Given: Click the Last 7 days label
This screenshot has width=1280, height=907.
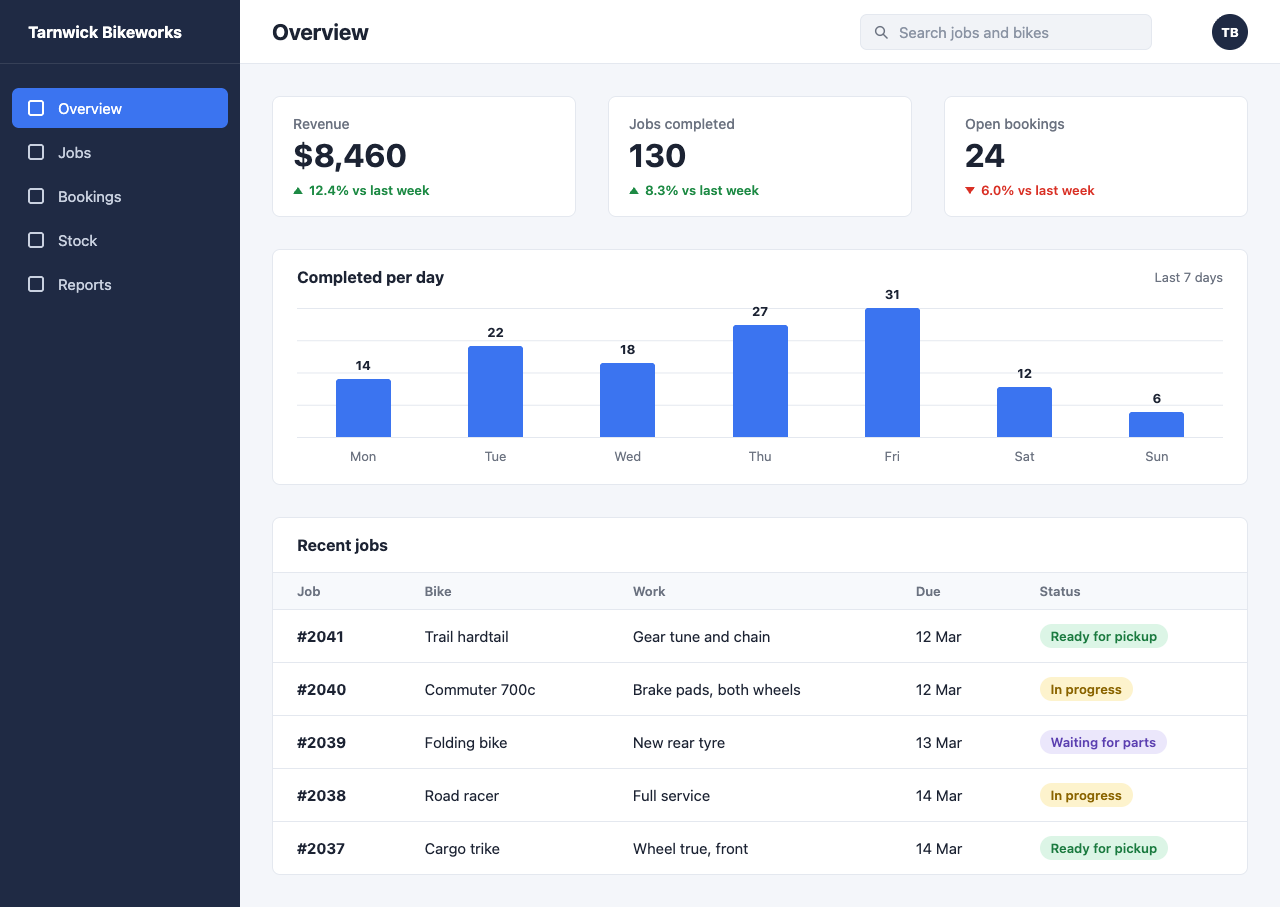Looking at the screenshot, I should [x=1188, y=278].
